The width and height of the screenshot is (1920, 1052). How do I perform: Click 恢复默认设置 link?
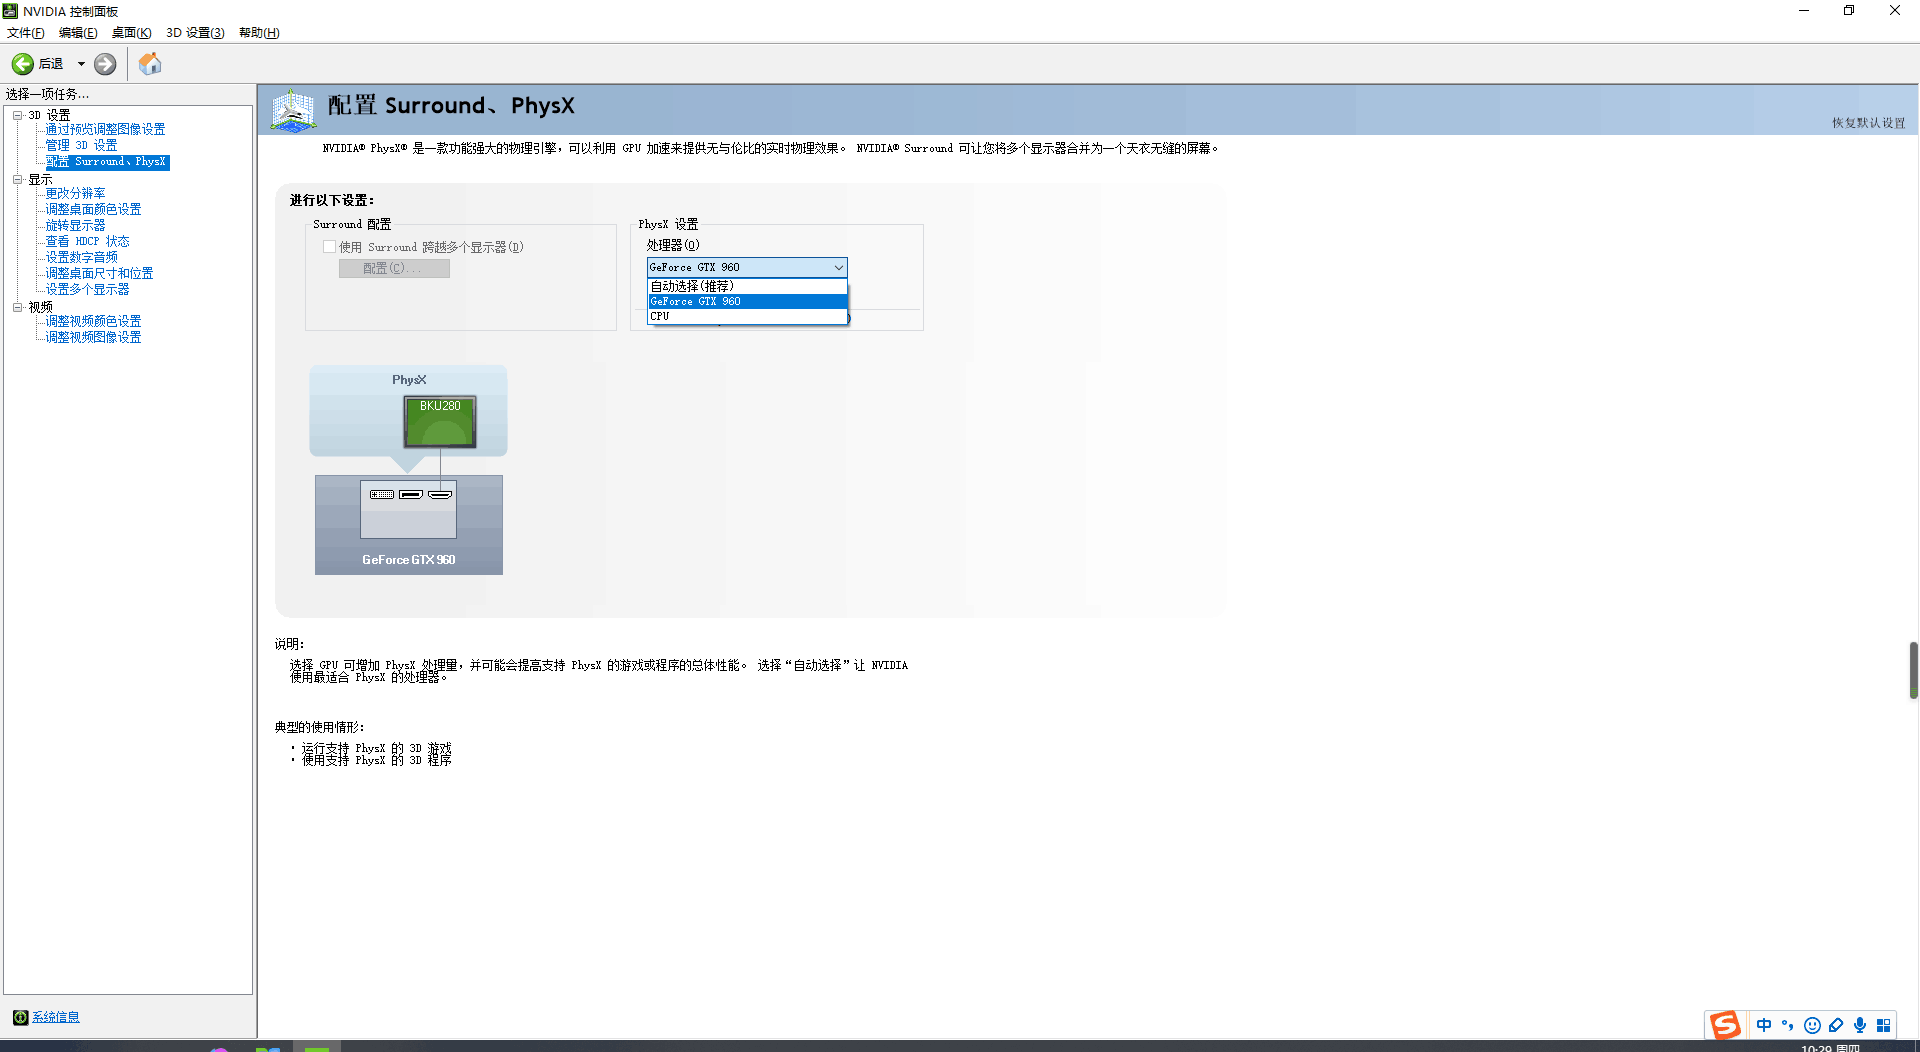[x=1868, y=123]
